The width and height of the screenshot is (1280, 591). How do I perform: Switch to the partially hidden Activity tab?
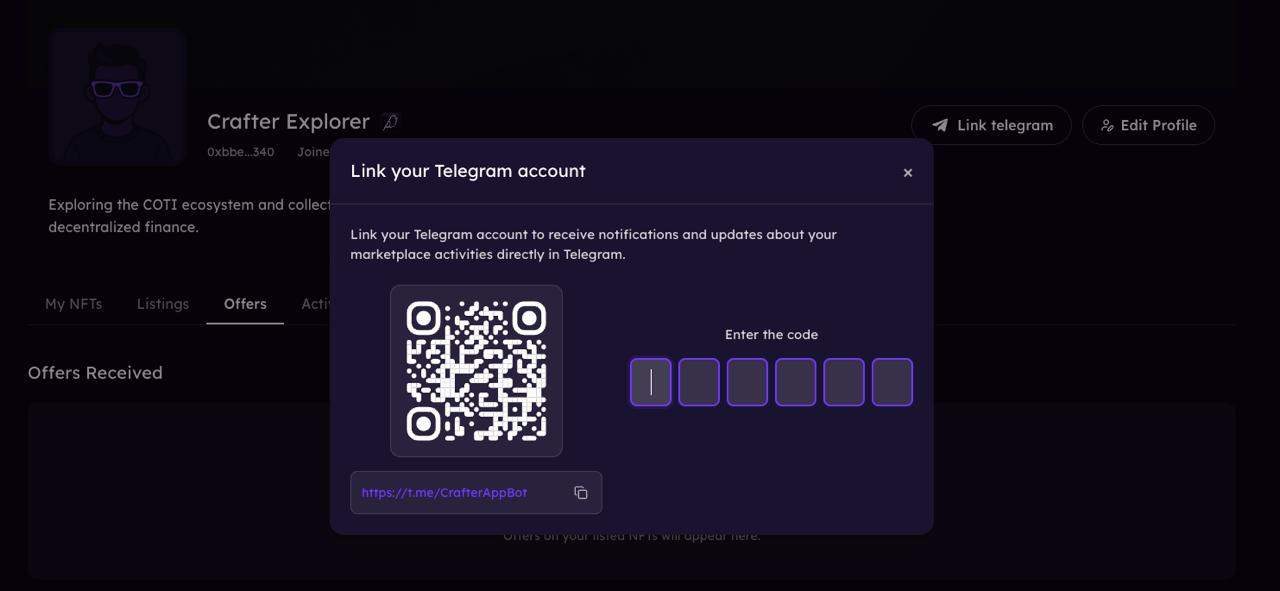(316, 304)
